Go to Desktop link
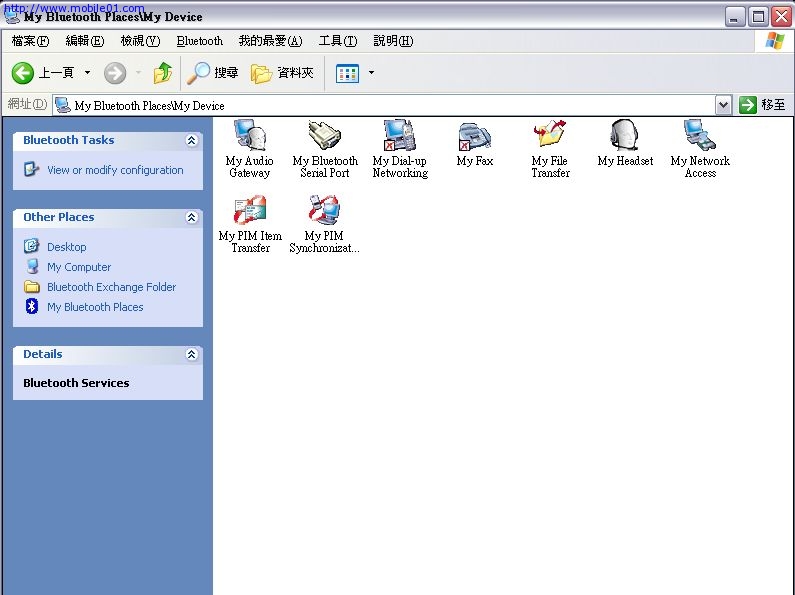This screenshot has height=595, width=795. point(66,247)
